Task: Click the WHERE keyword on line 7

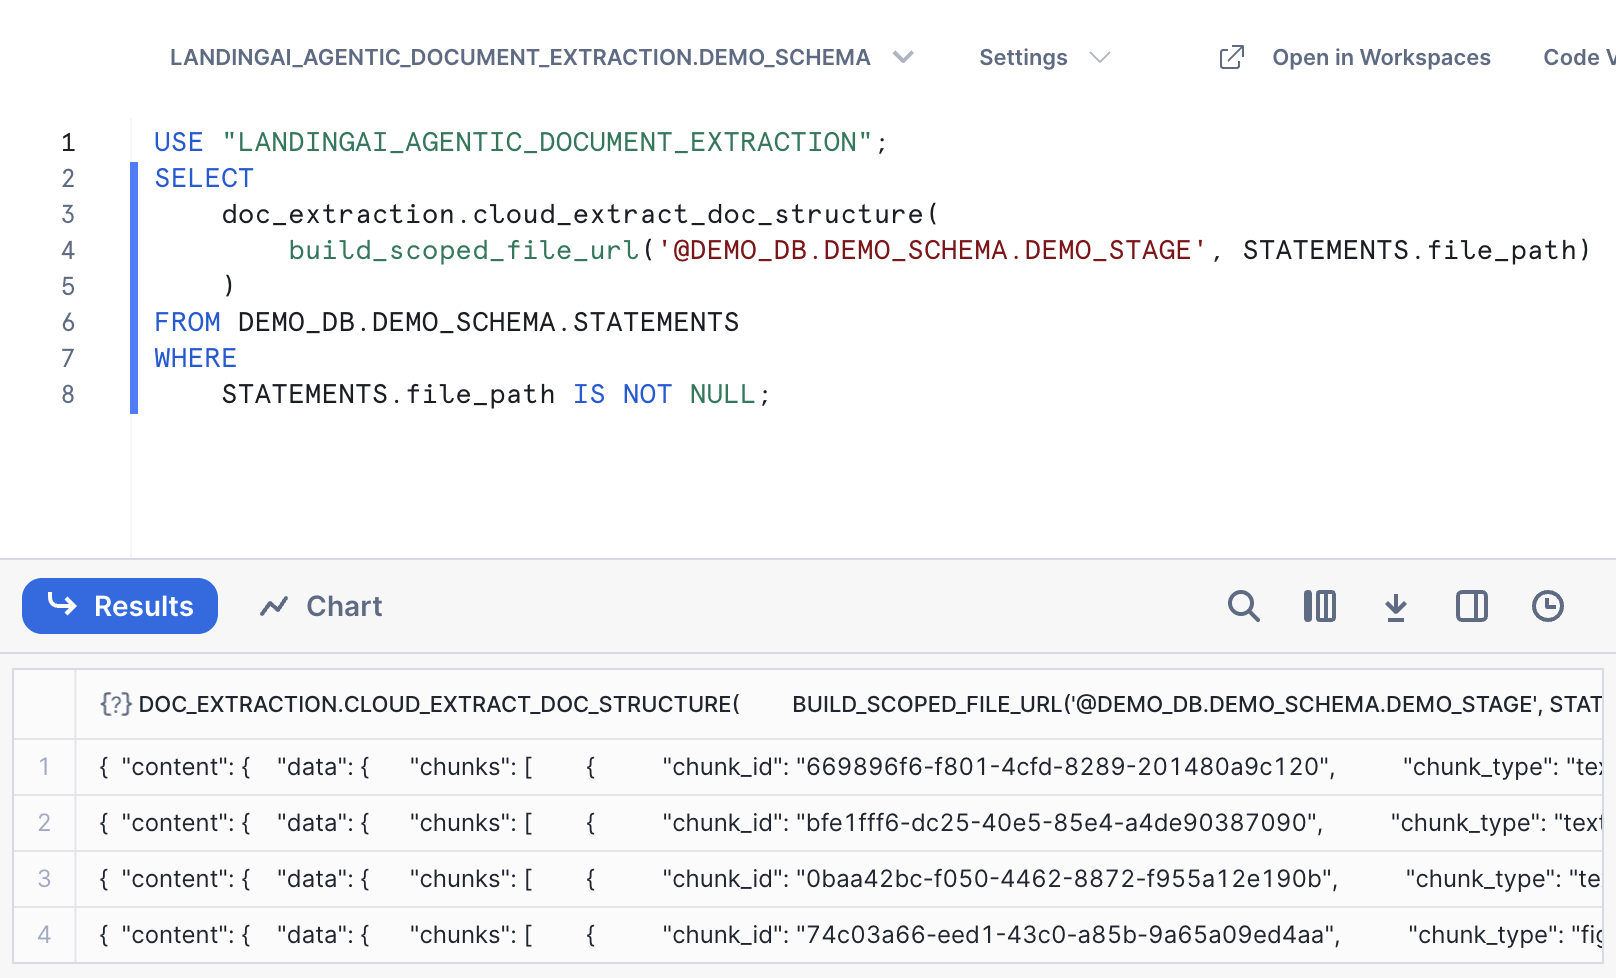Action: click(195, 358)
